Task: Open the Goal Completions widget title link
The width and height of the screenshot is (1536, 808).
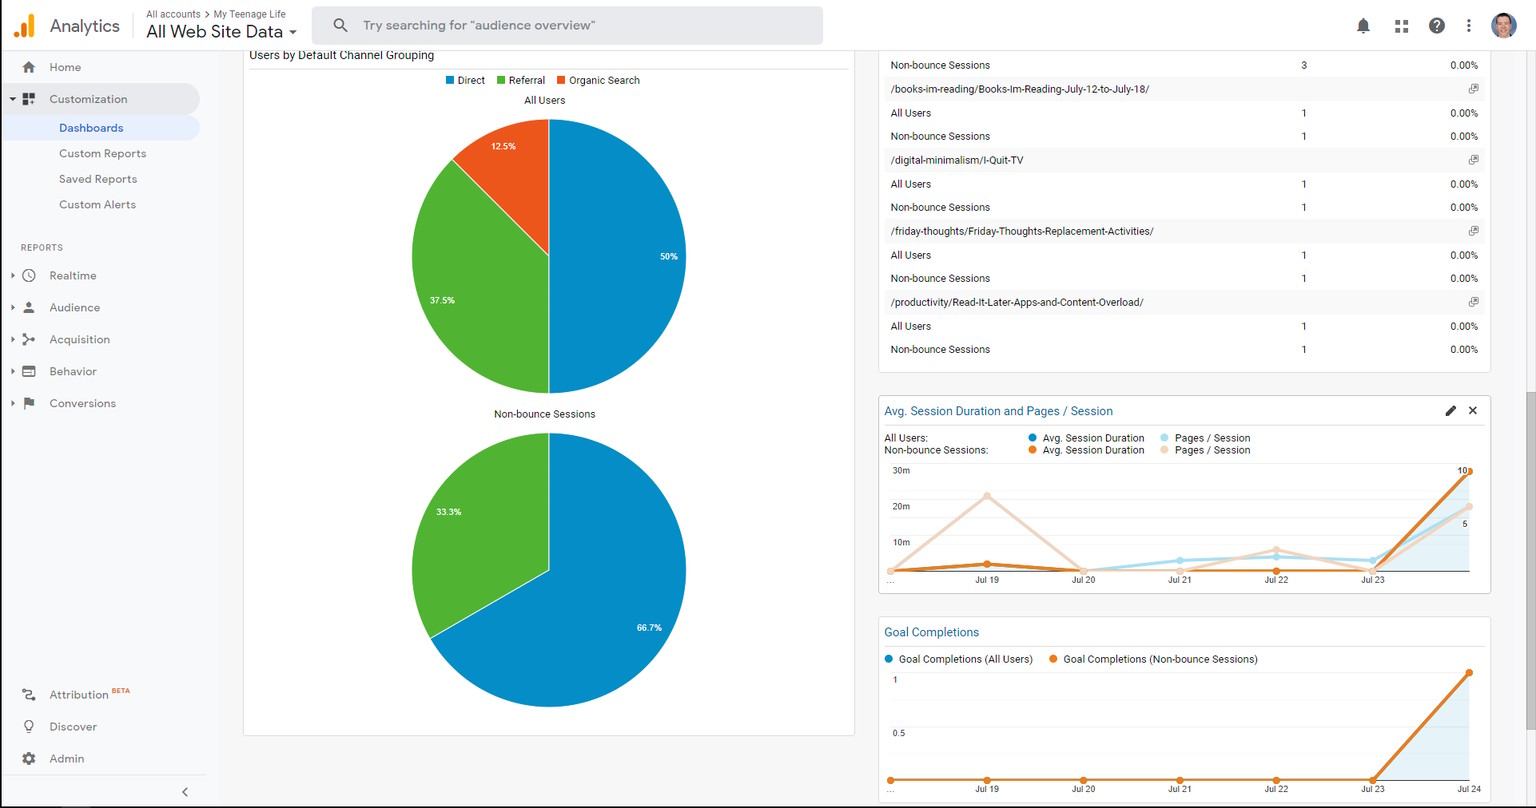Action: click(931, 632)
